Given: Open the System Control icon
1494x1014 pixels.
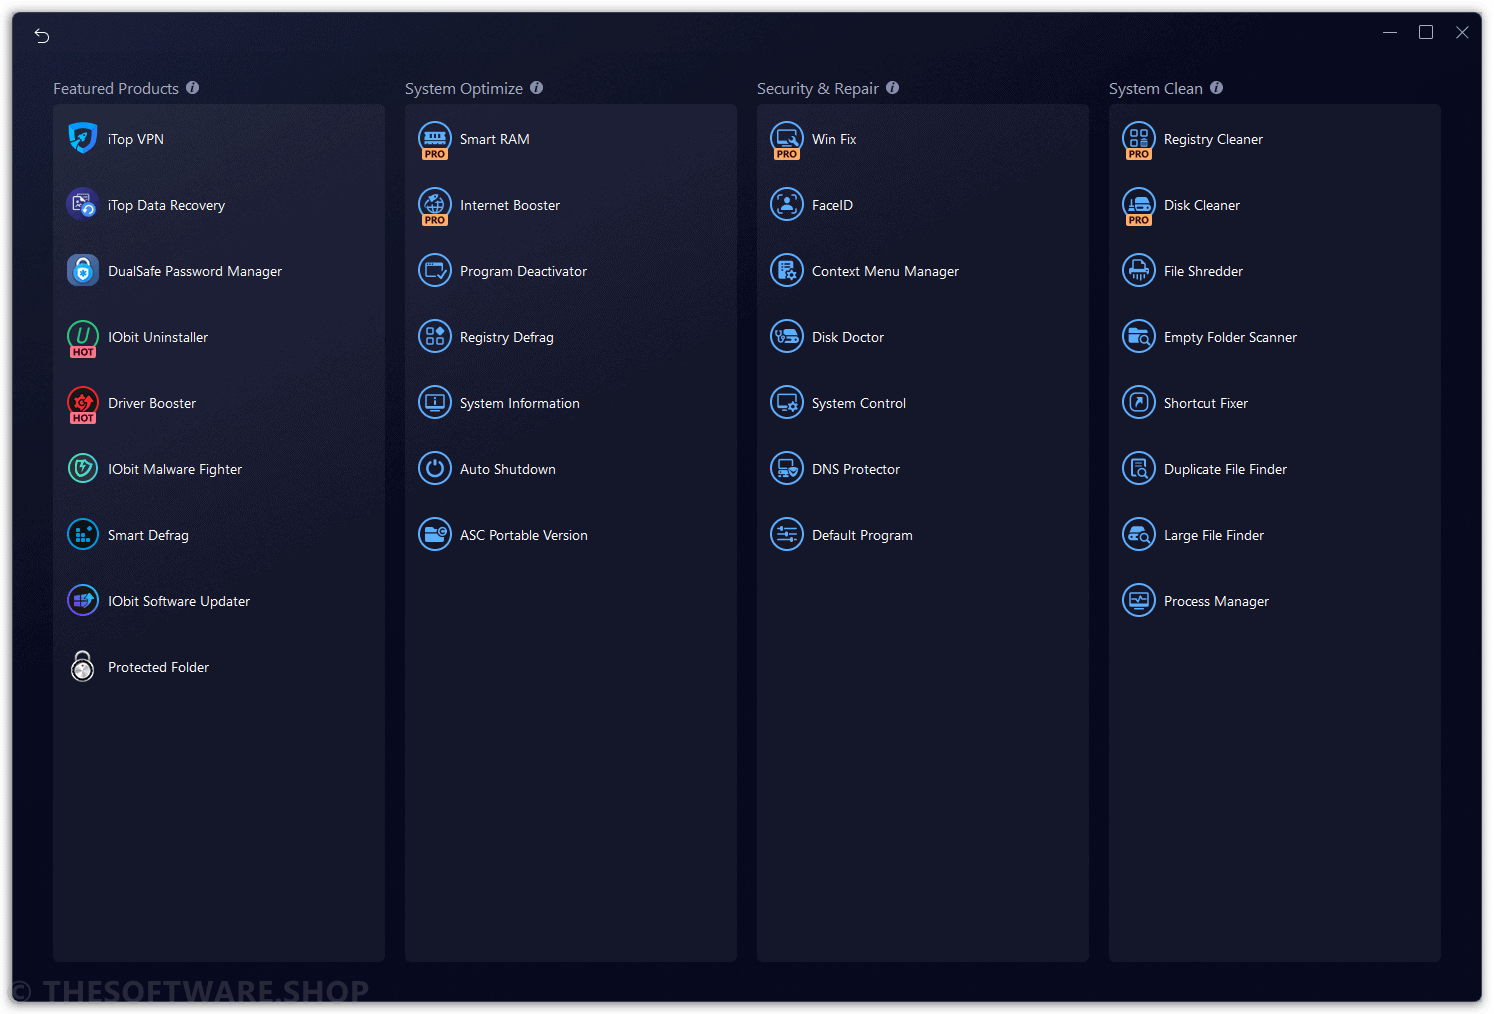Looking at the screenshot, I should tap(787, 402).
